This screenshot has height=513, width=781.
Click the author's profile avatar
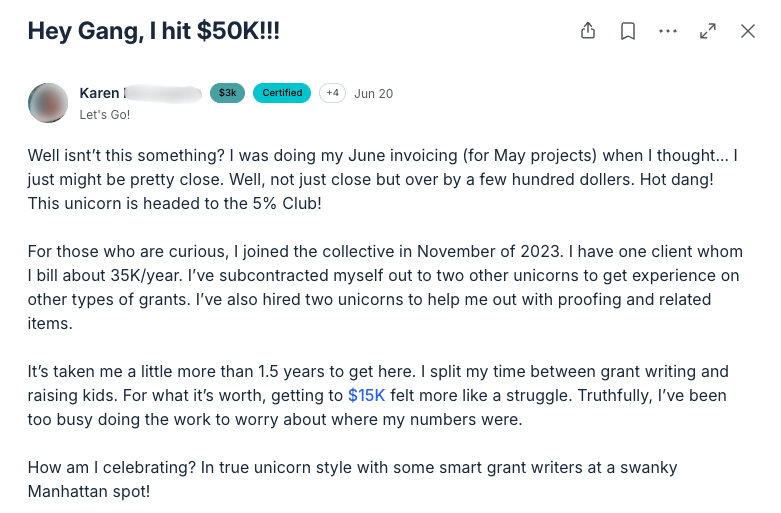tap(48, 103)
